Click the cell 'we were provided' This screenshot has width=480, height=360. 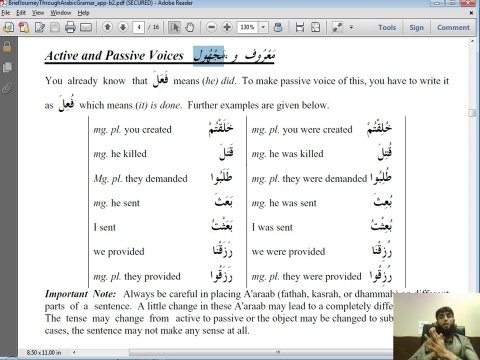[x=288, y=251]
